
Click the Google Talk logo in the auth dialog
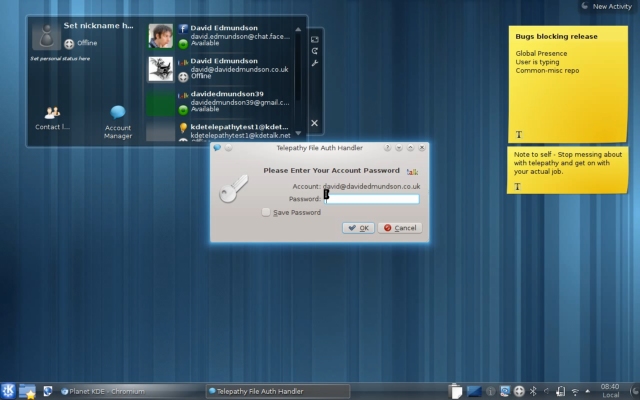[412, 172]
